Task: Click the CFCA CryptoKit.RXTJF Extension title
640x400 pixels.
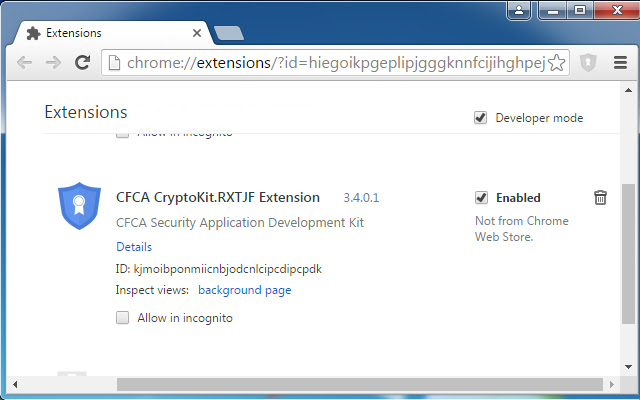Action: pyautogui.click(x=218, y=198)
